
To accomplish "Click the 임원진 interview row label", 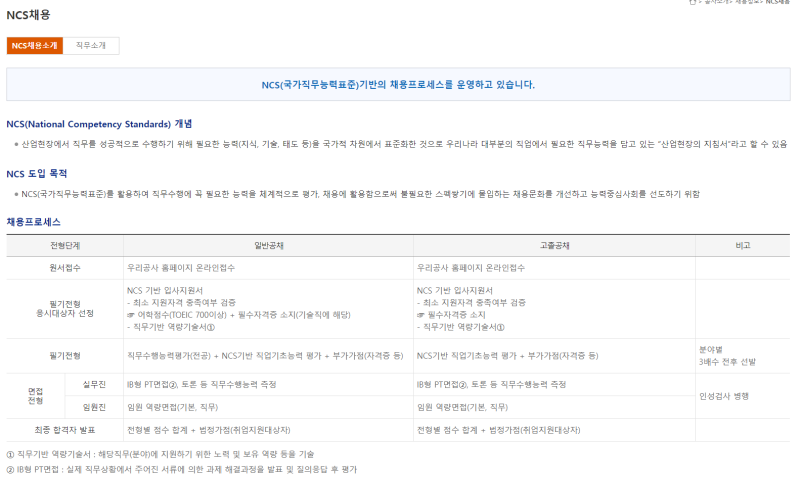I will [94, 407].
